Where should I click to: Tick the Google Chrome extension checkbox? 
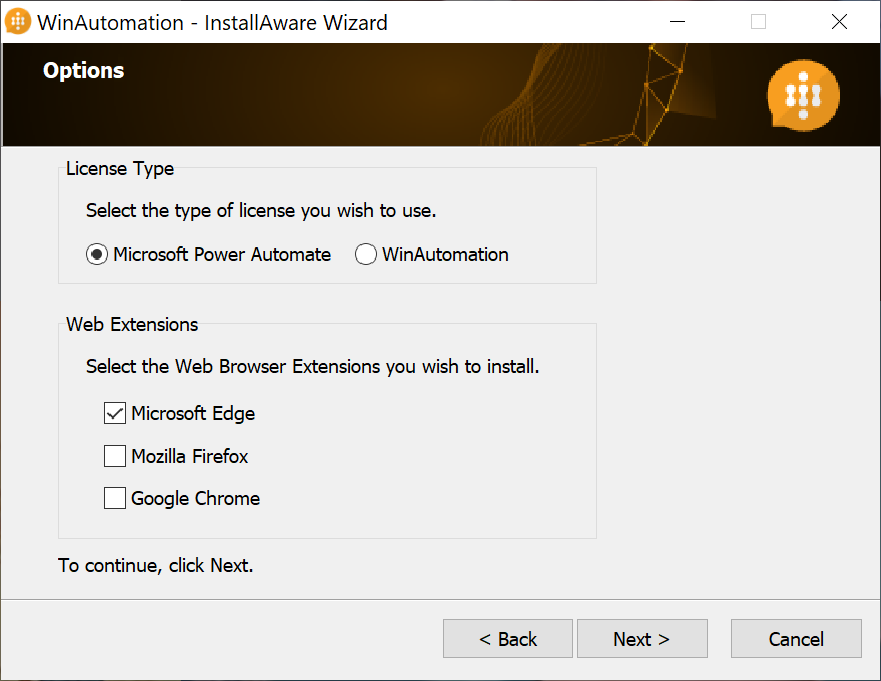[115, 498]
